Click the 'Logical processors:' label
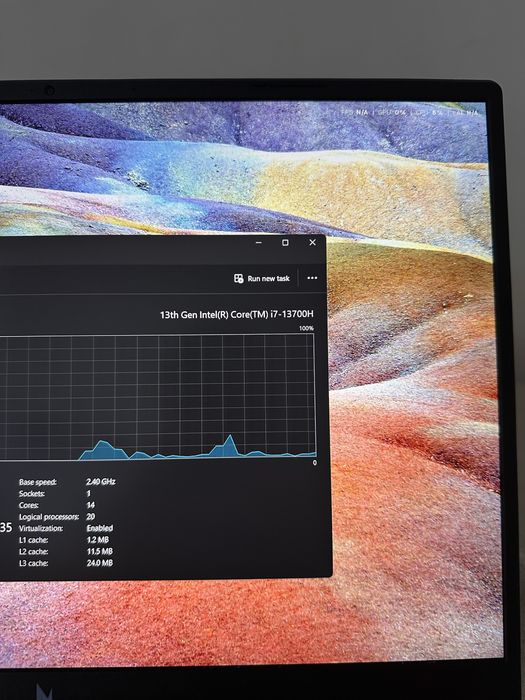This screenshot has width=525, height=700. 49,517
